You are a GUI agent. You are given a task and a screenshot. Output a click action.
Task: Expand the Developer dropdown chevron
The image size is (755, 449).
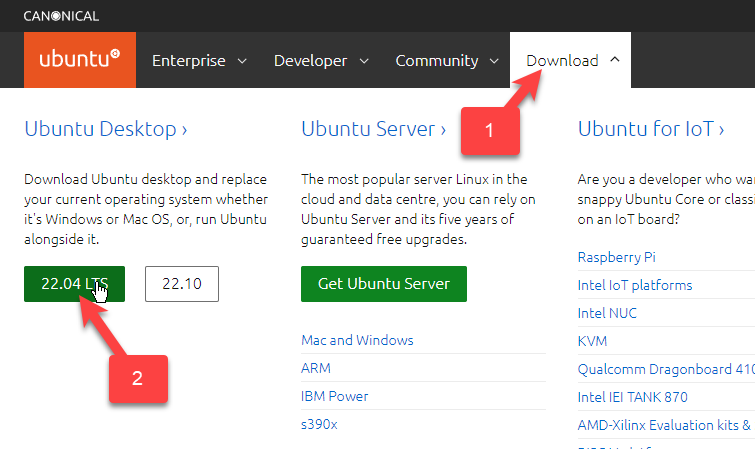click(364, 61)
